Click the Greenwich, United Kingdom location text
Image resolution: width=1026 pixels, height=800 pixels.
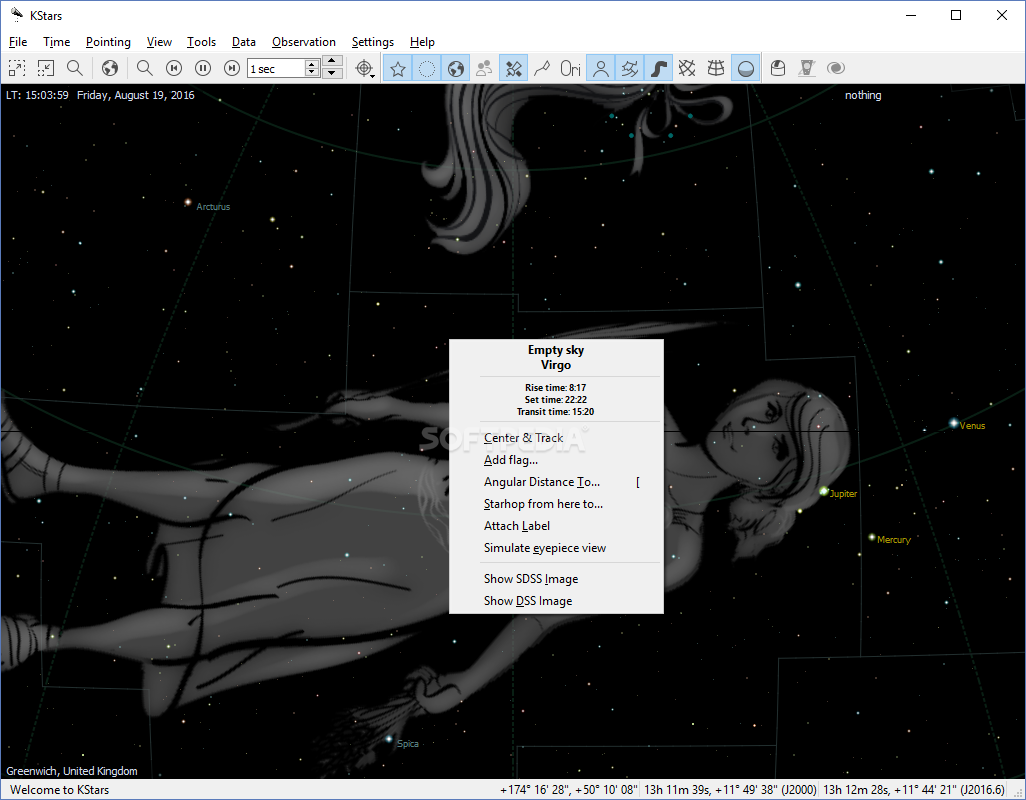click(x=72, y=771)
